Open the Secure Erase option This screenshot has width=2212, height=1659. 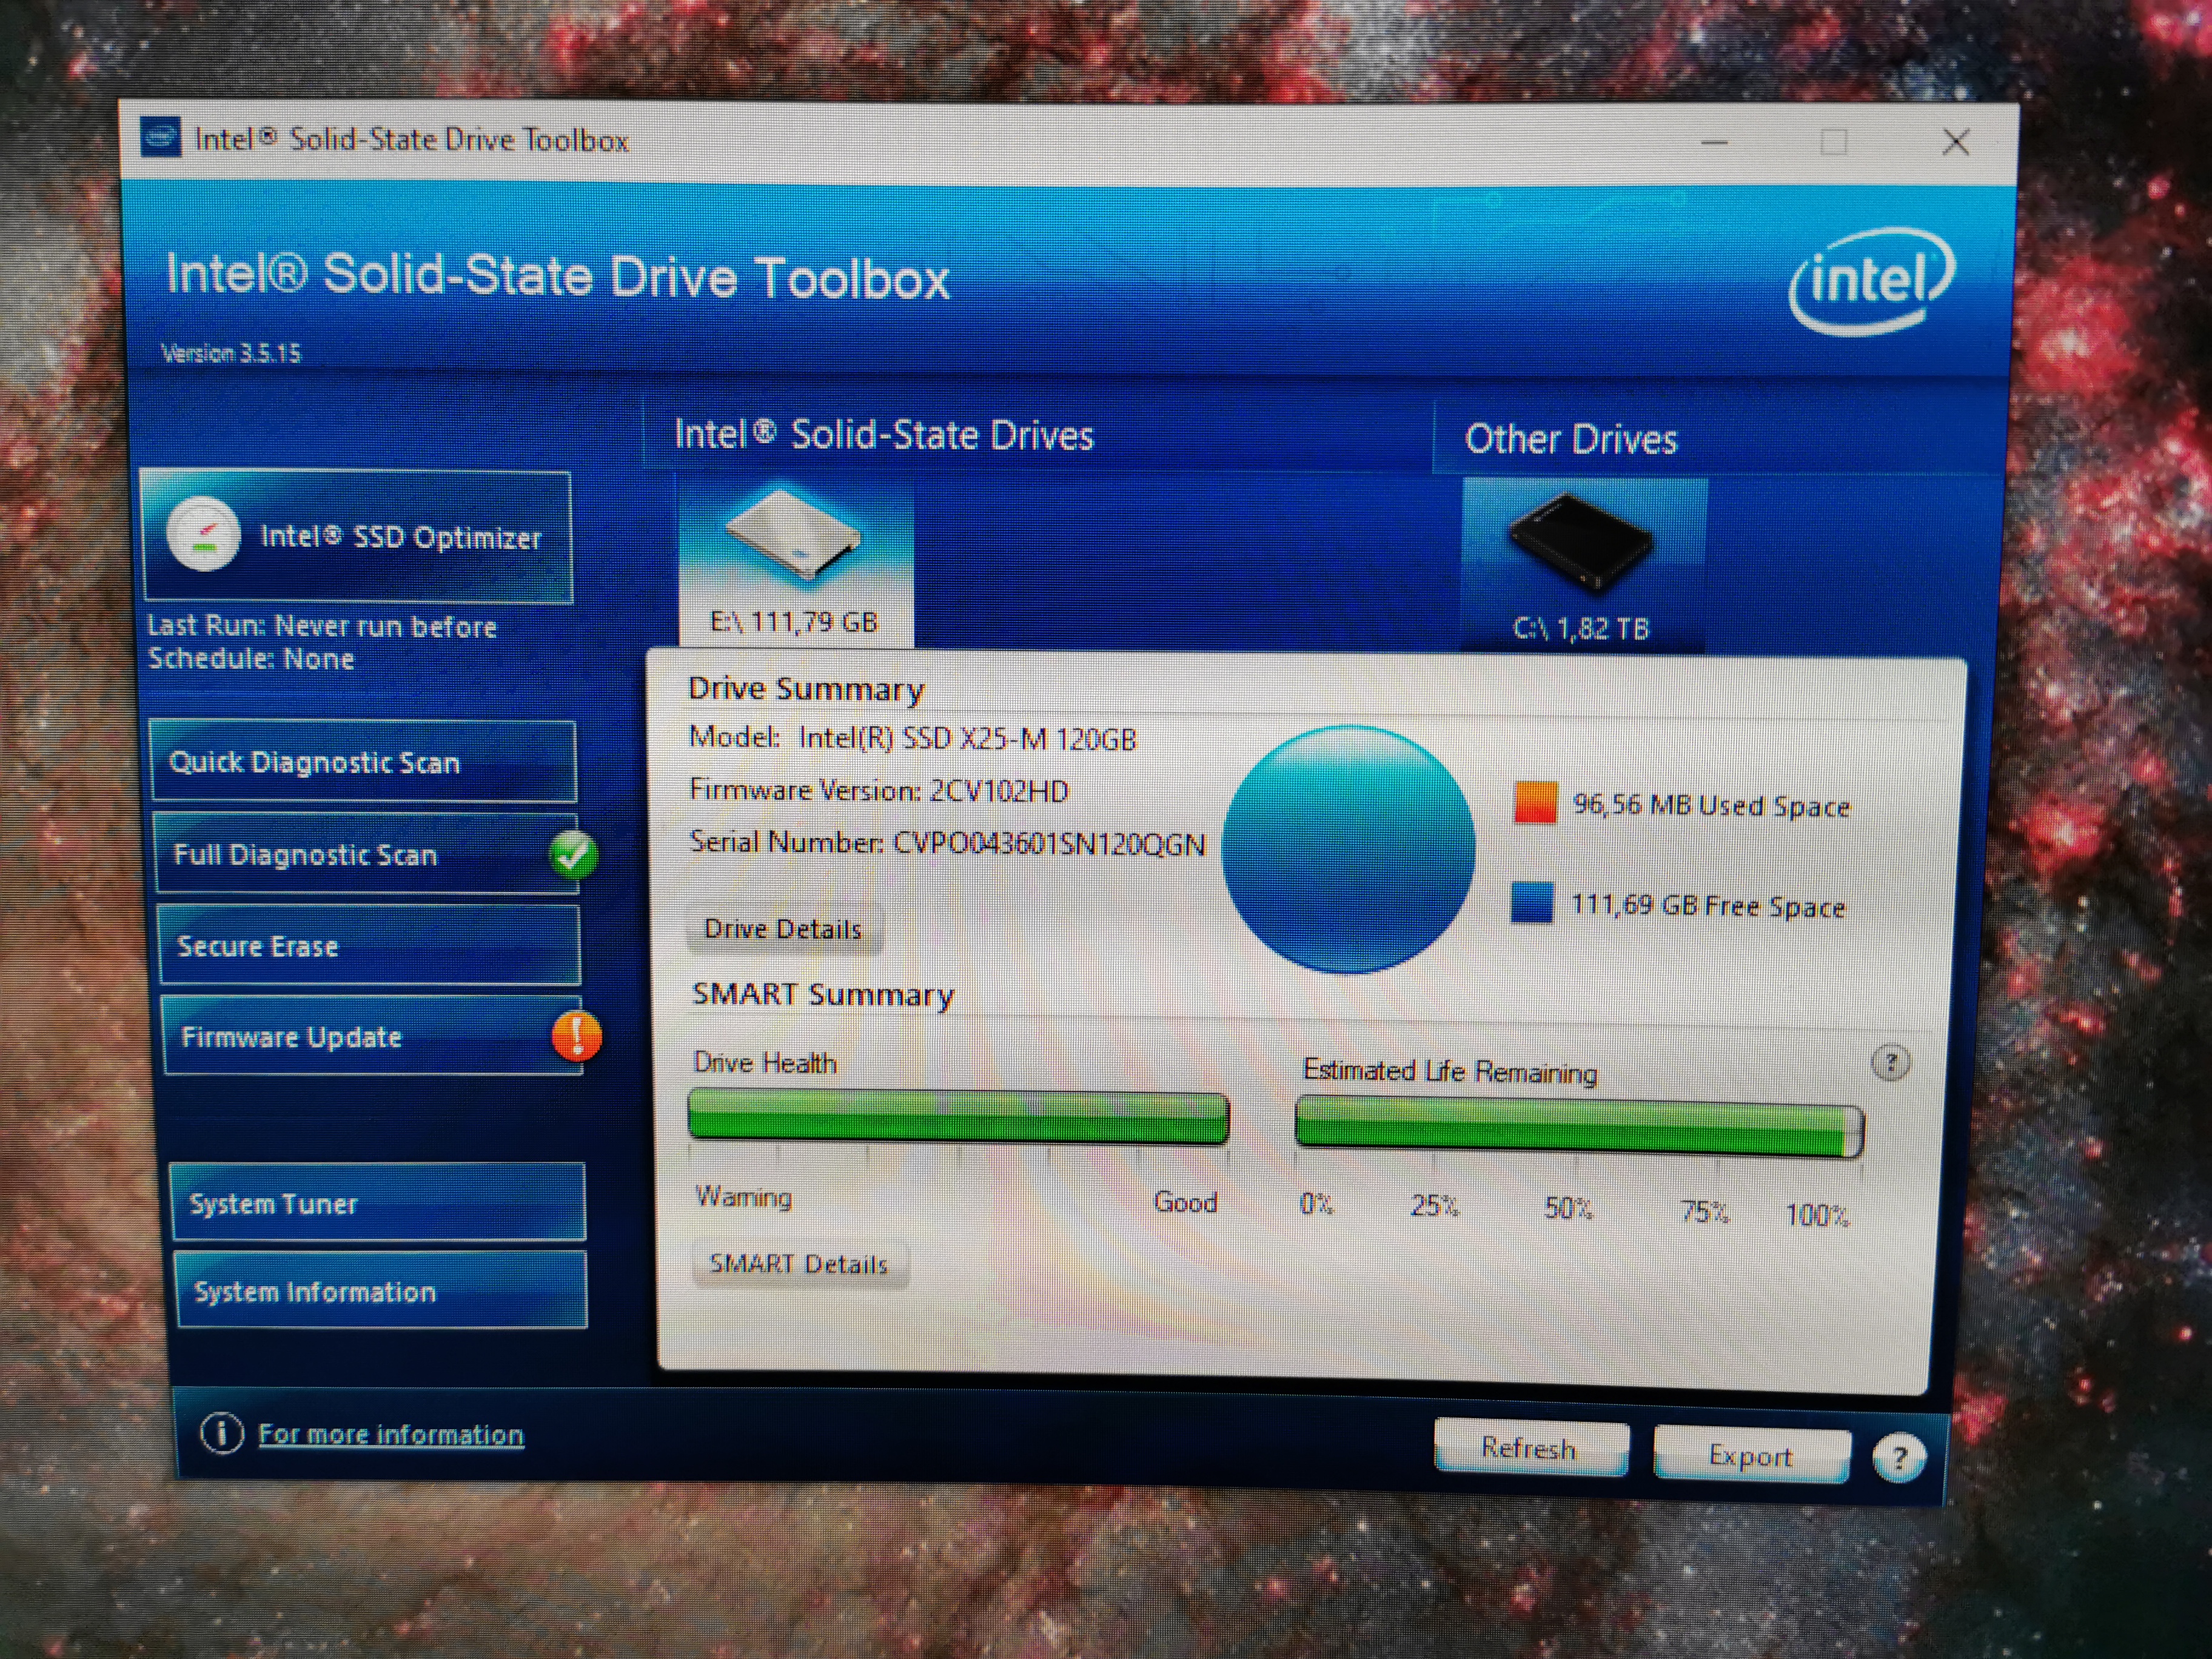coord(369,946)
